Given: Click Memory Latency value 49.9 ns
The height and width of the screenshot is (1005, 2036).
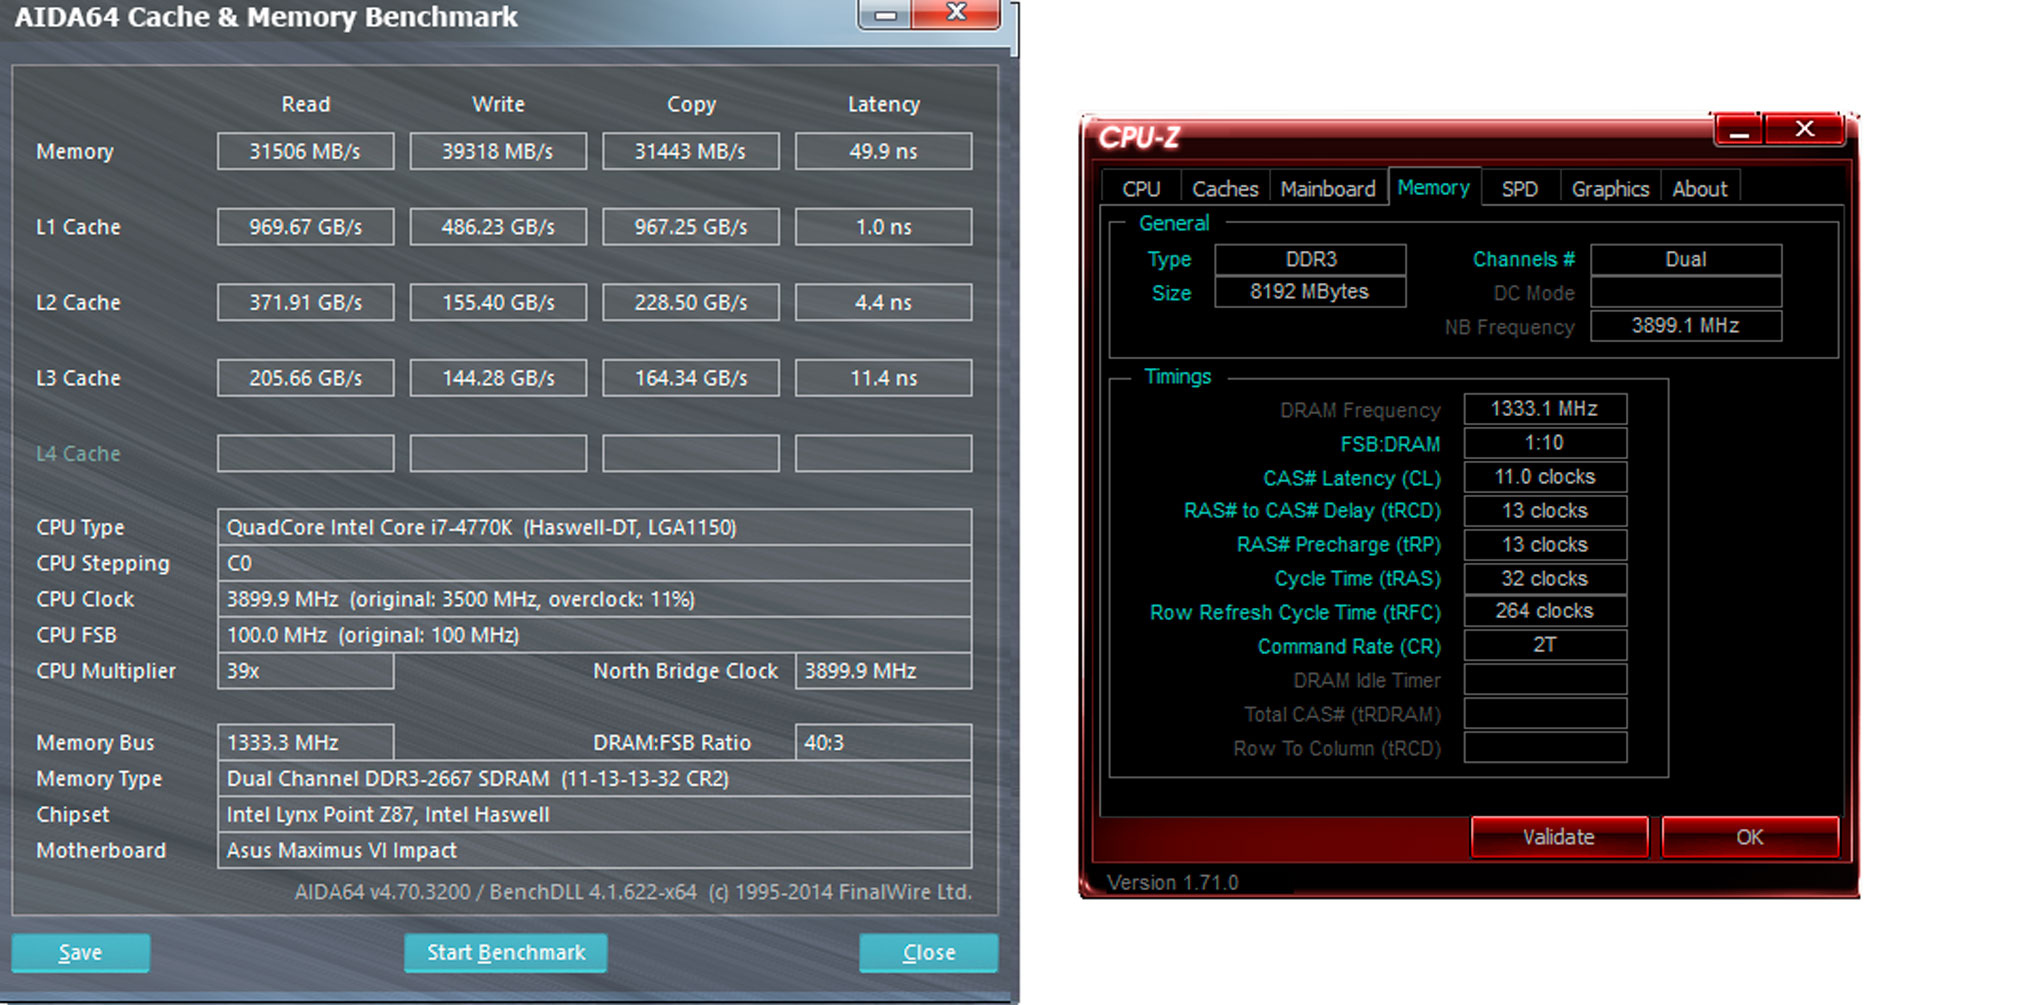Looking at the screenshot, I should point(883,151).
